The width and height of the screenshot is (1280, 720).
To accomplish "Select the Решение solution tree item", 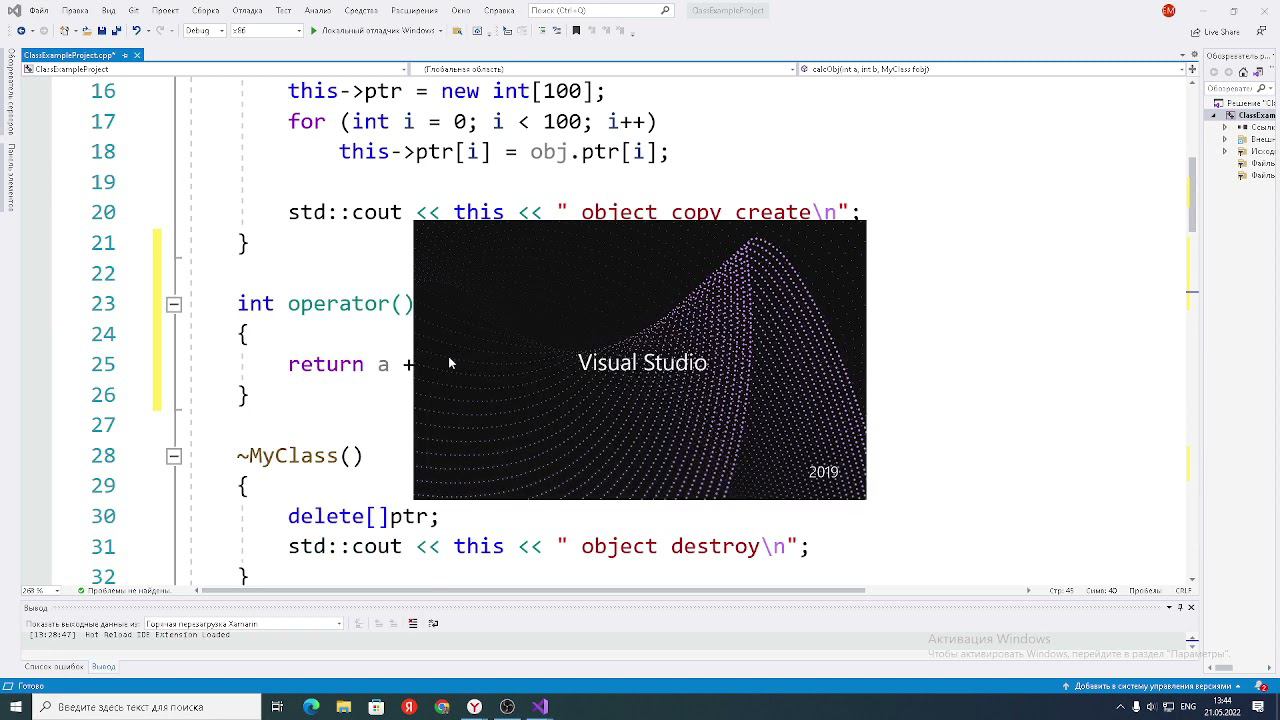I will click(1246, 103).
